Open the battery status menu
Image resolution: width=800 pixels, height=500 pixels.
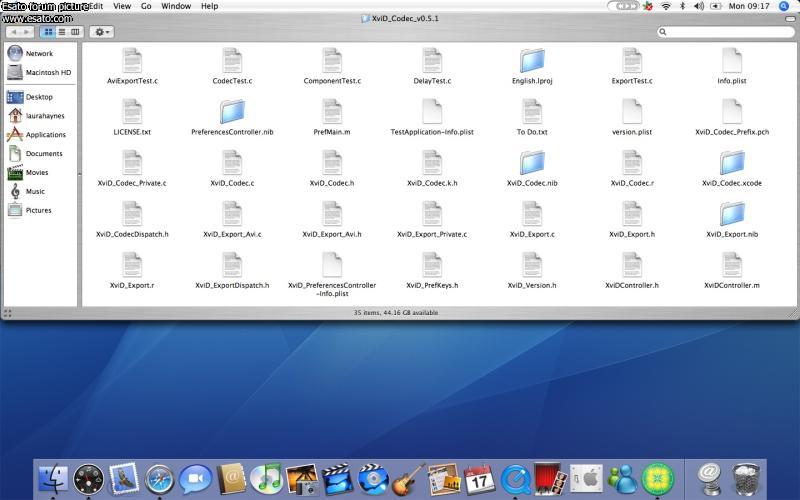716,6
